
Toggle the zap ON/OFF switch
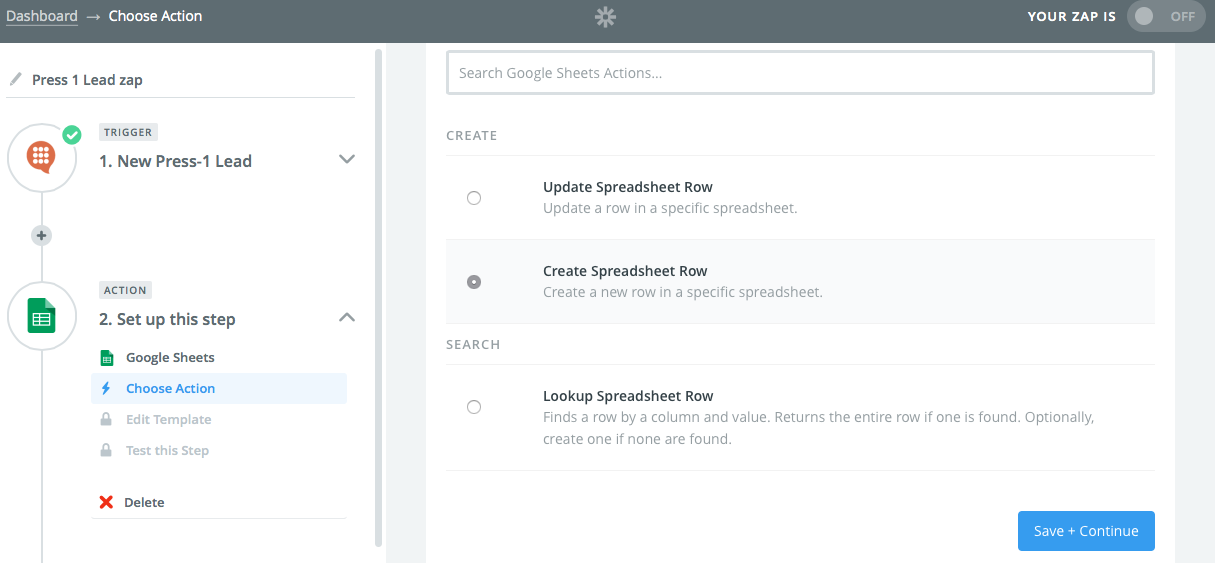coord(1165,16)
